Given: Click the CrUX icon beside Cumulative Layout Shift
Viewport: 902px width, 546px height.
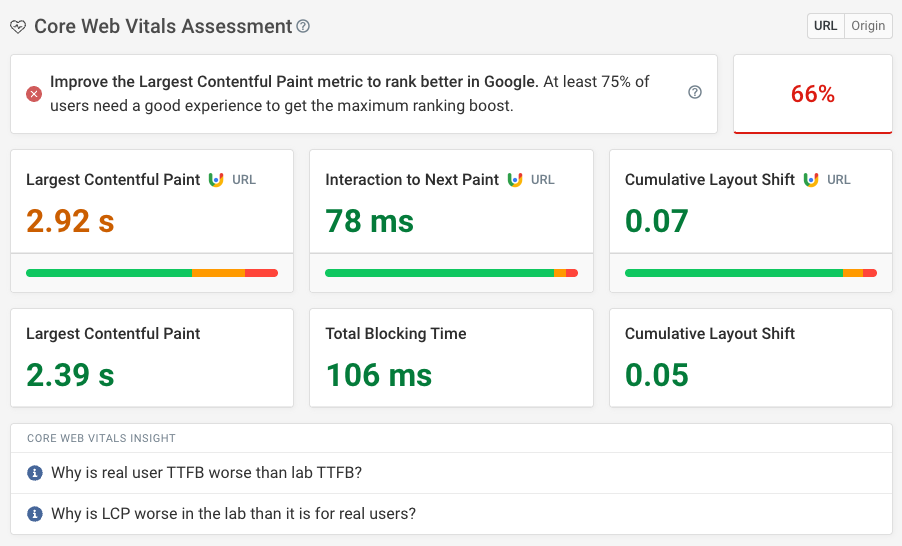Looking at the screenshot, I should (x=810, y=180).
